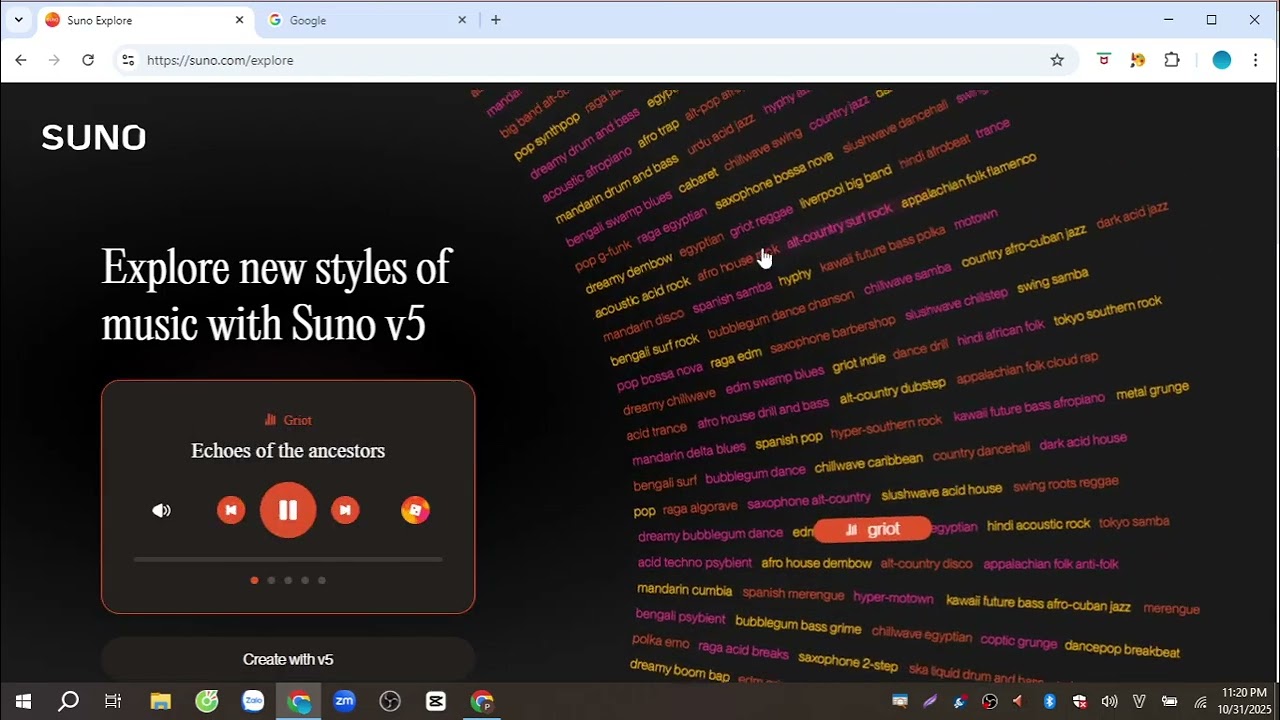Open the system volume tray icon
1280x720 pixels.
point(1109,701)
